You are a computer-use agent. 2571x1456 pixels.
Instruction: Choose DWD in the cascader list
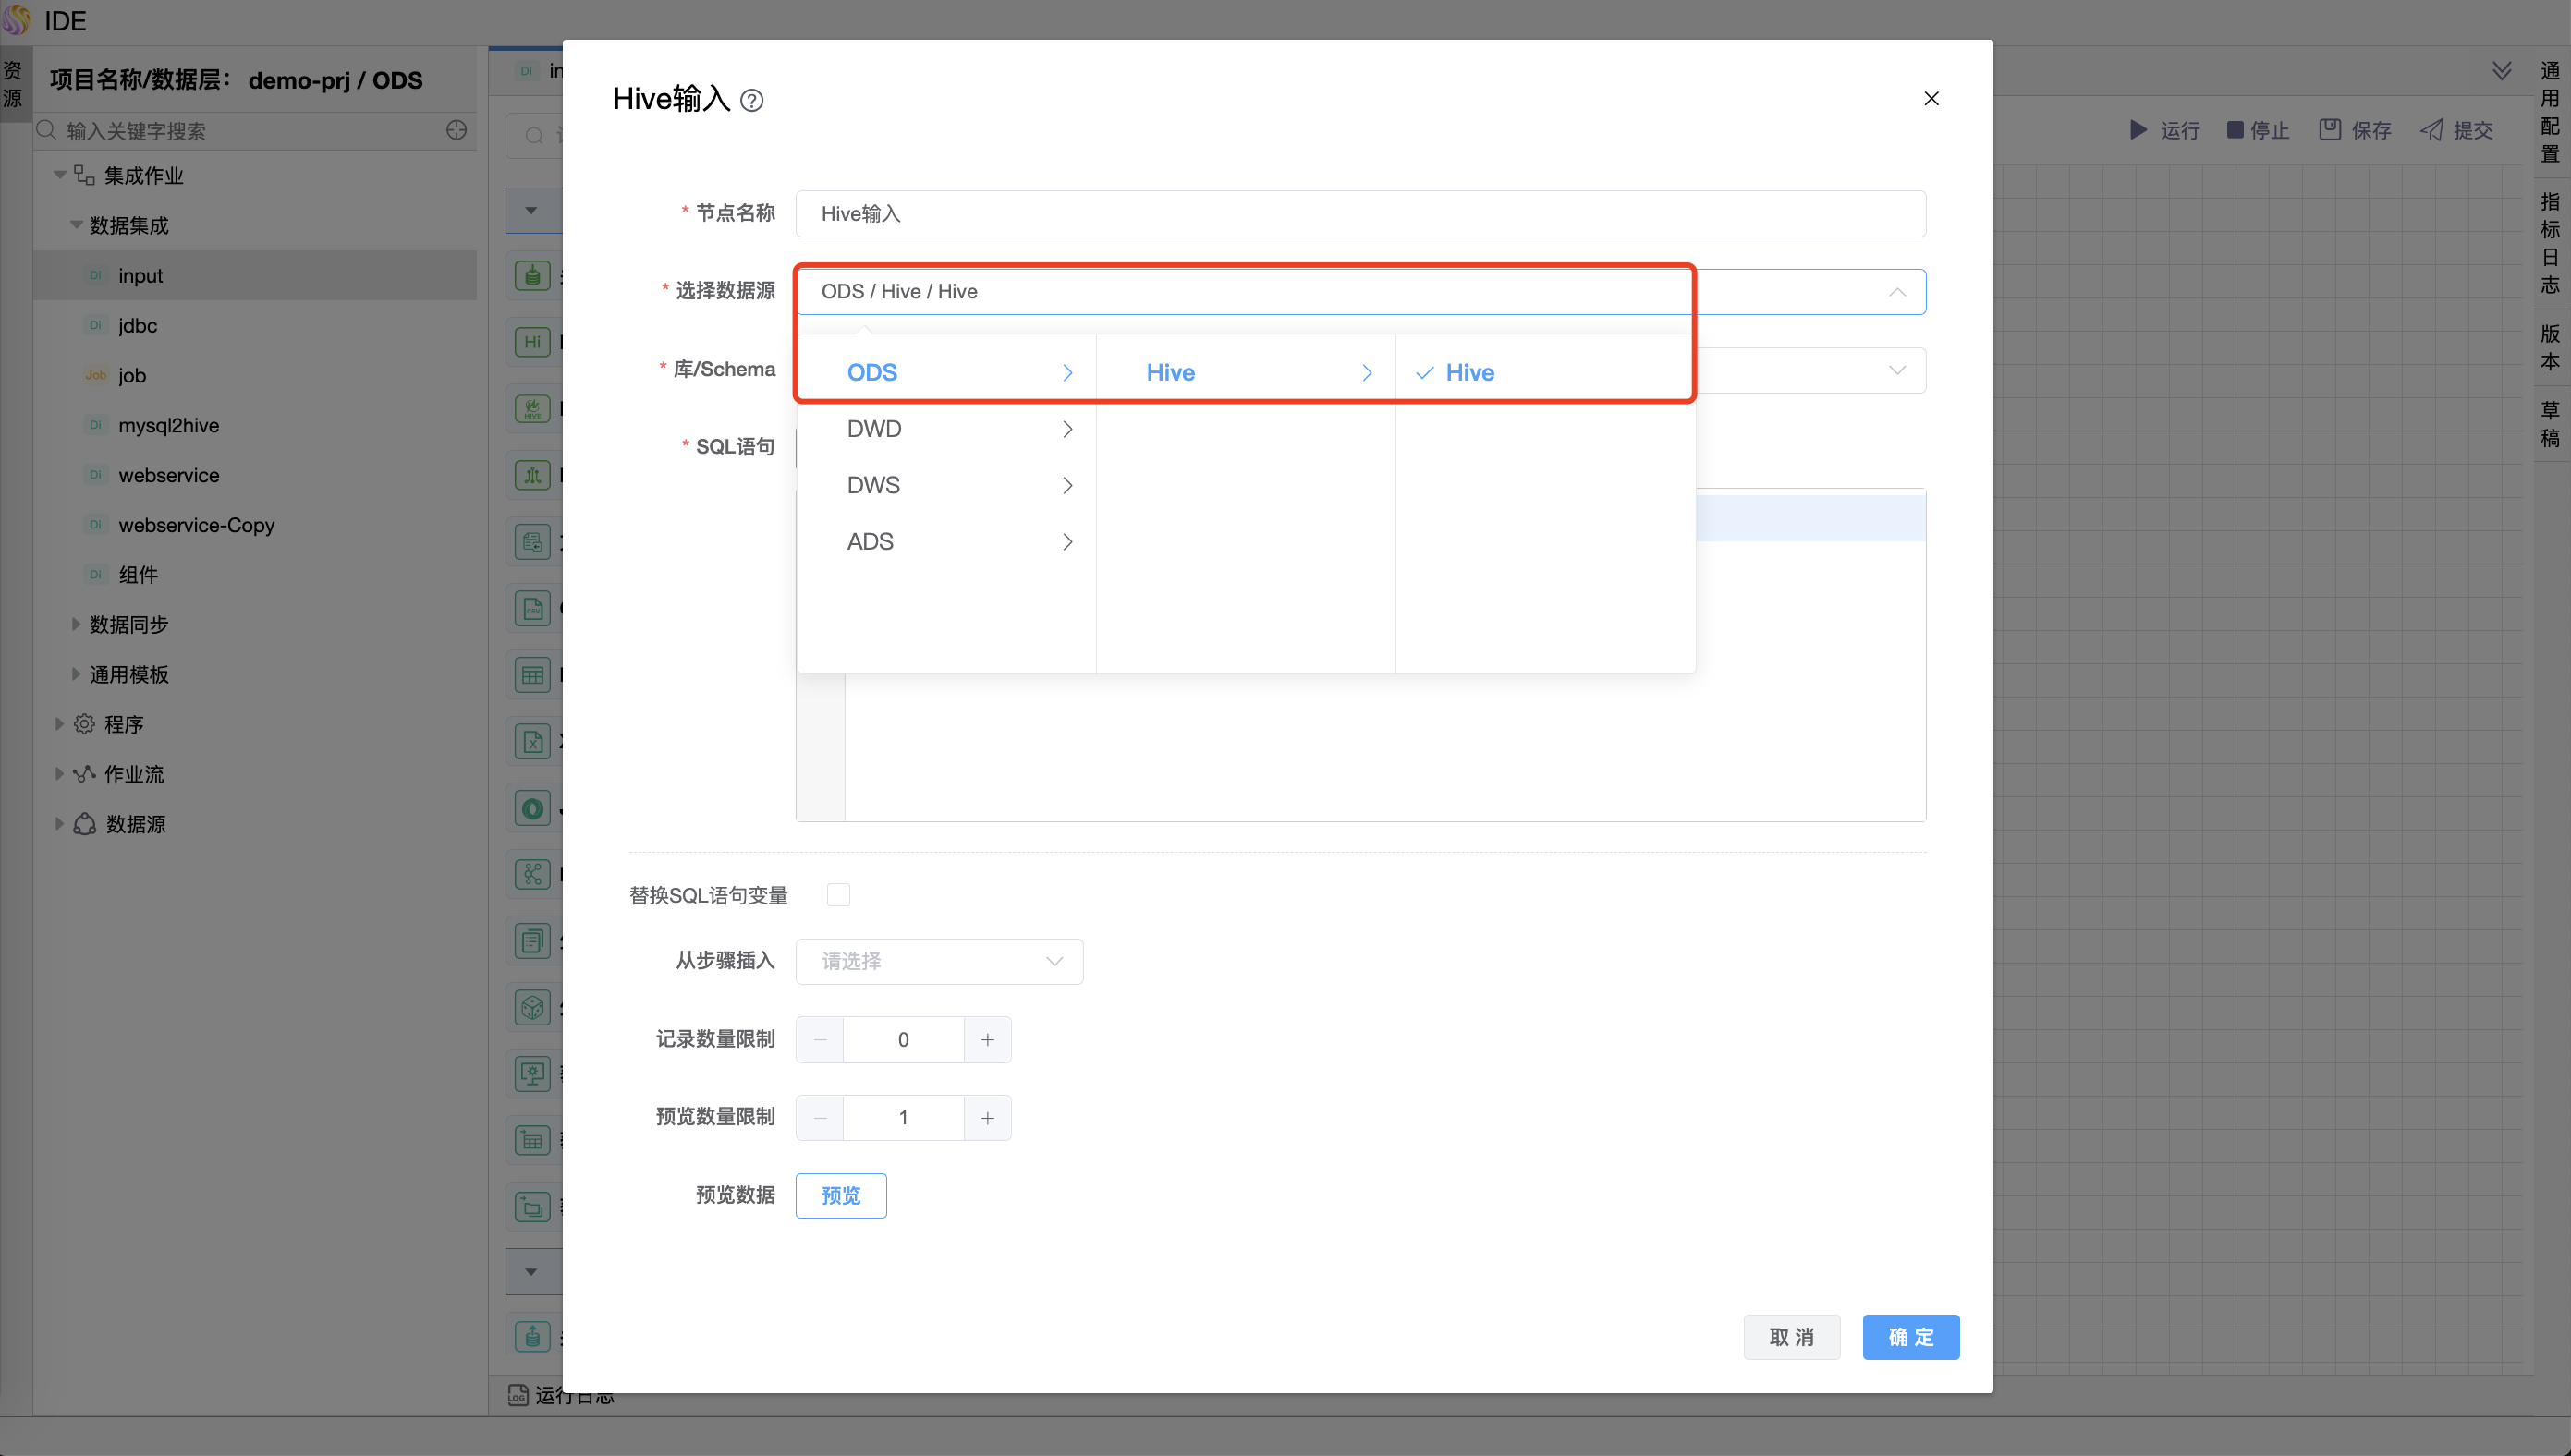pos(874,429)
